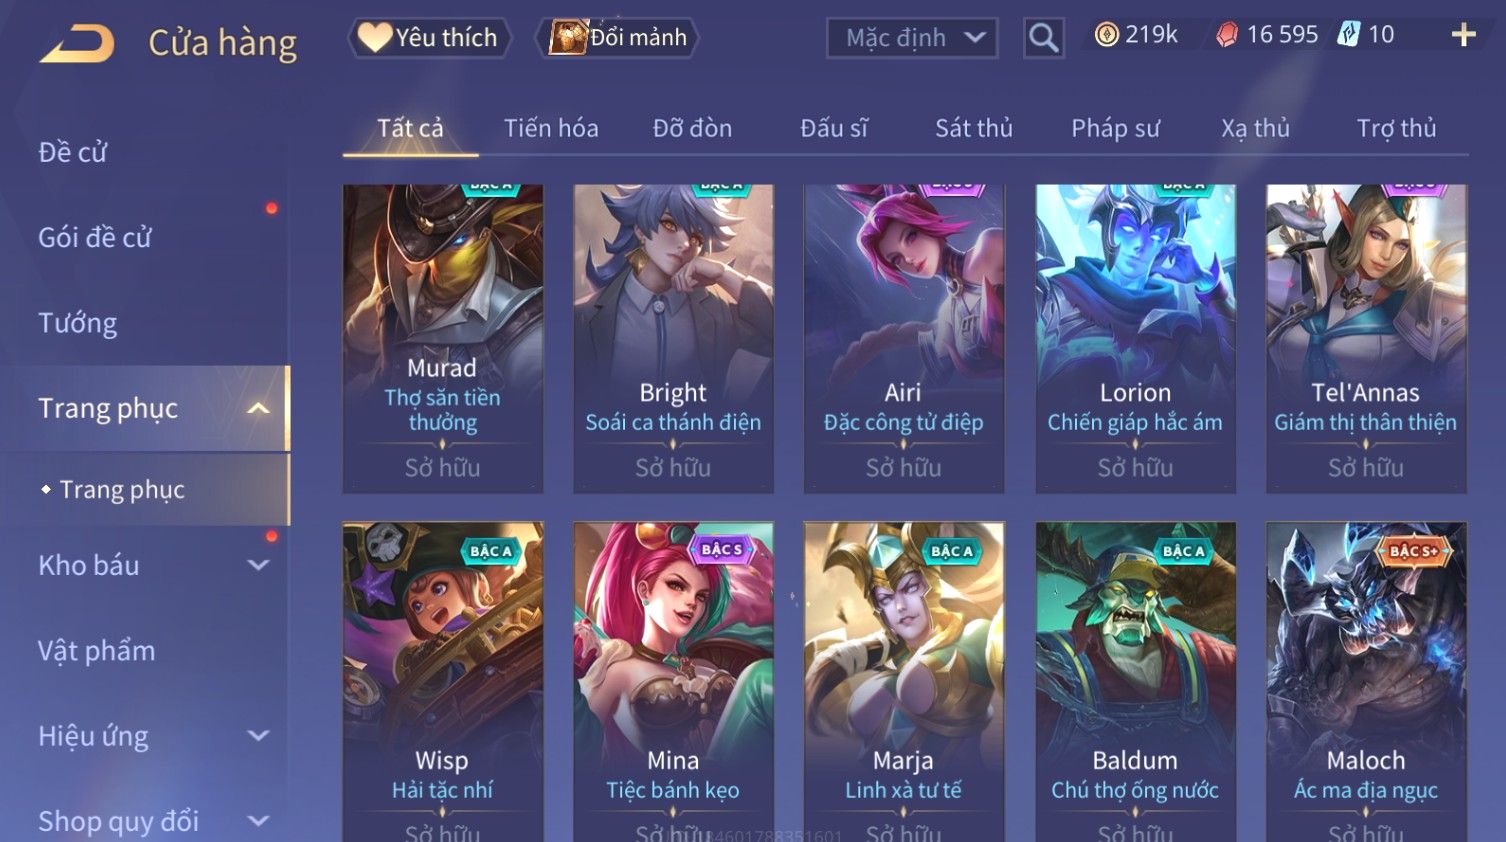Tap the plus icon to add currency
The height and width of the screenshot is (842, 1506).
(1463, 35)
